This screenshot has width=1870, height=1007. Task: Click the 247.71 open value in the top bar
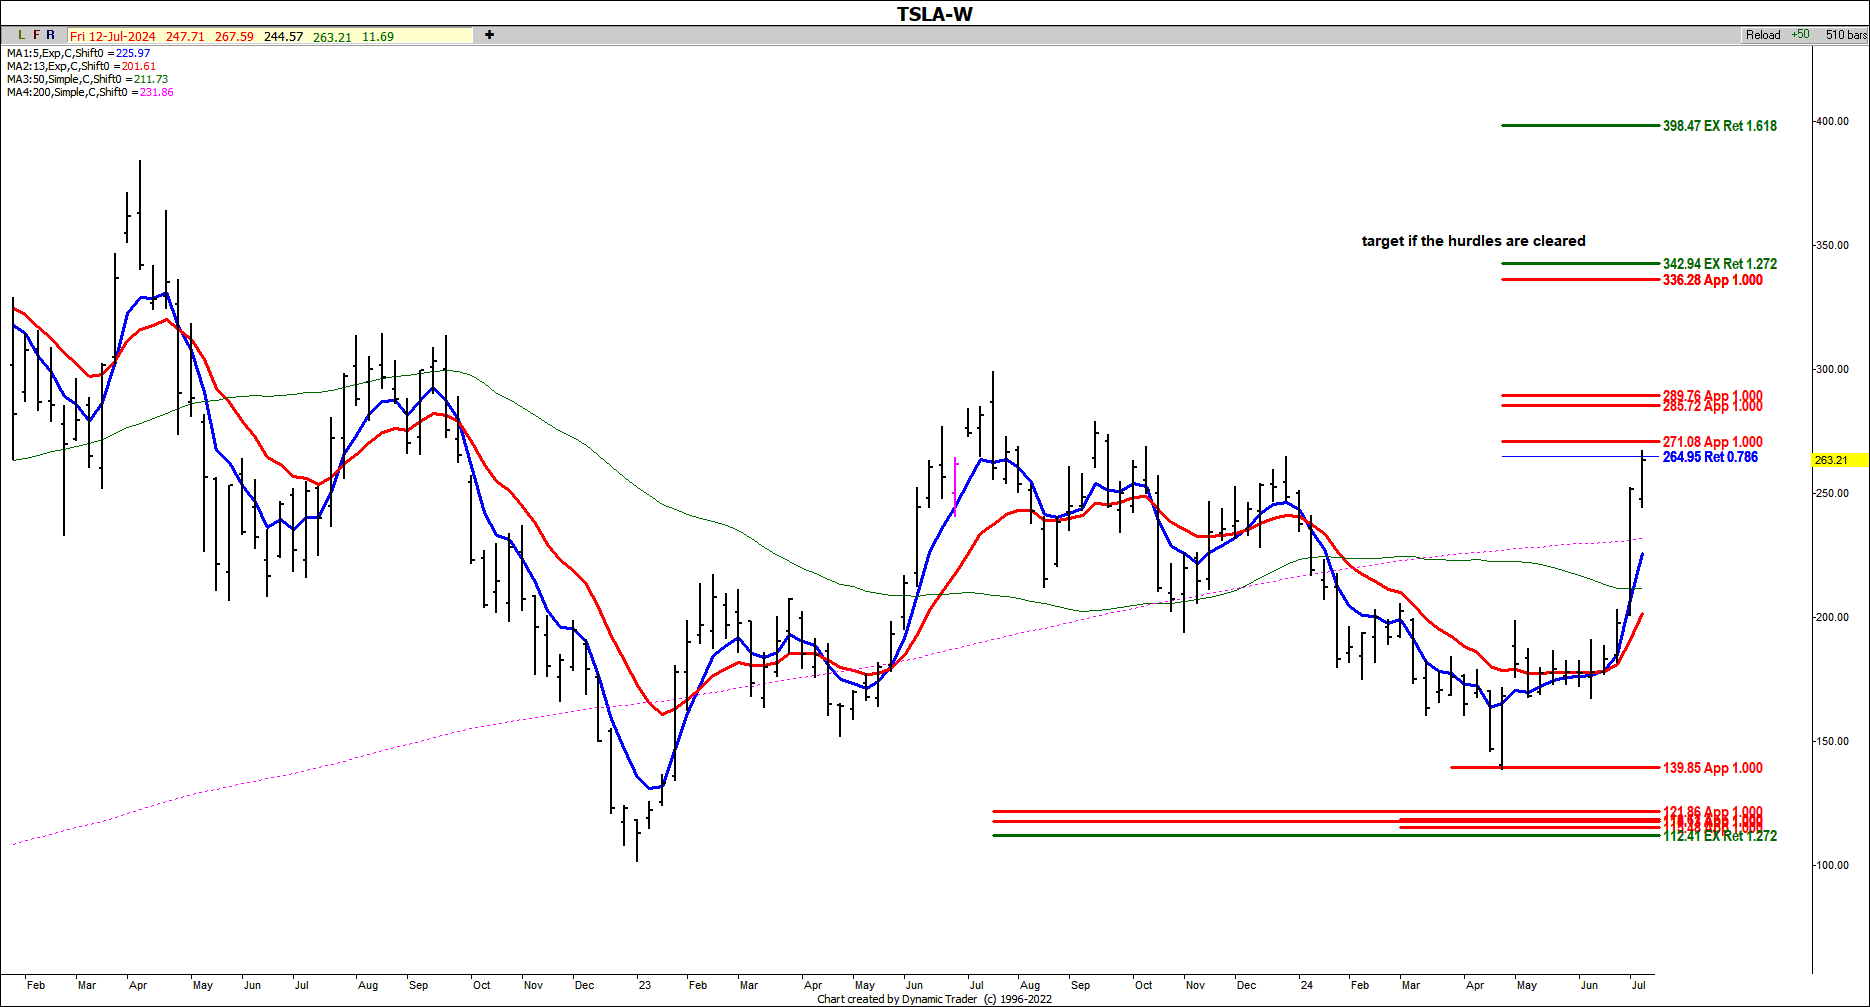pos(185,36)
